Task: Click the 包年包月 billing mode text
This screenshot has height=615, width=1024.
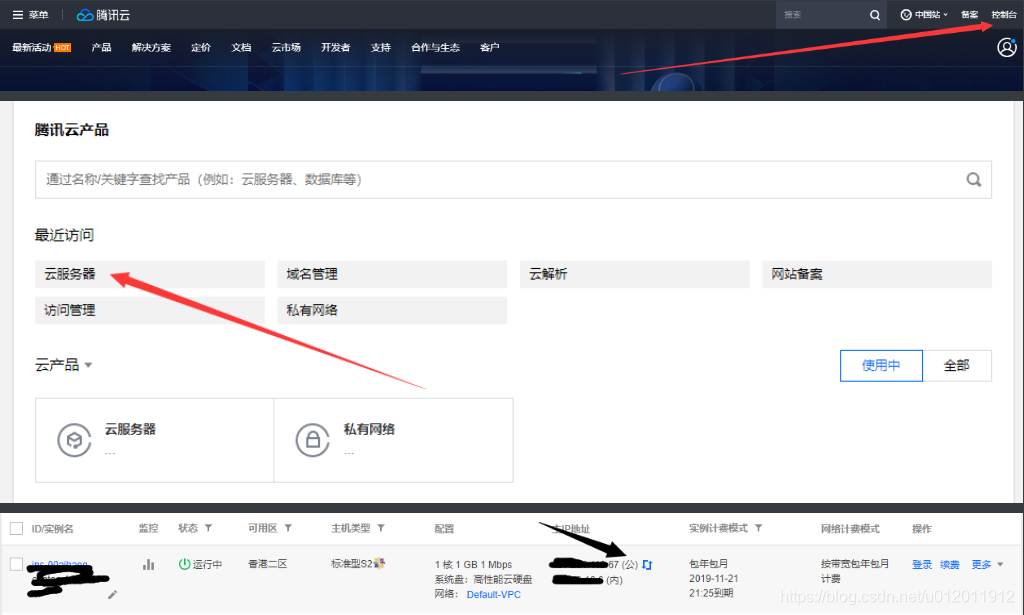Action: [x=709, y=563]
